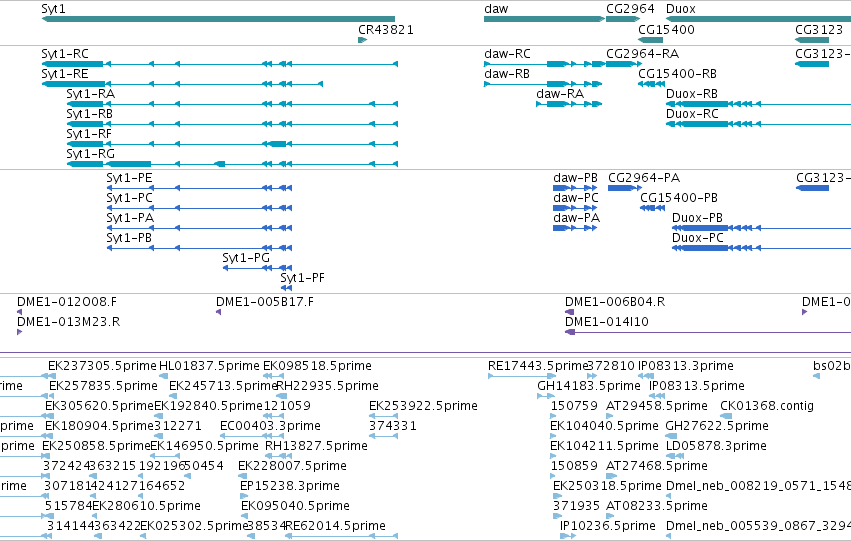The width and height of the screenshot is (851, 541).
Task: Select the Duox gene bar
Action: click(x=758, y=20)
